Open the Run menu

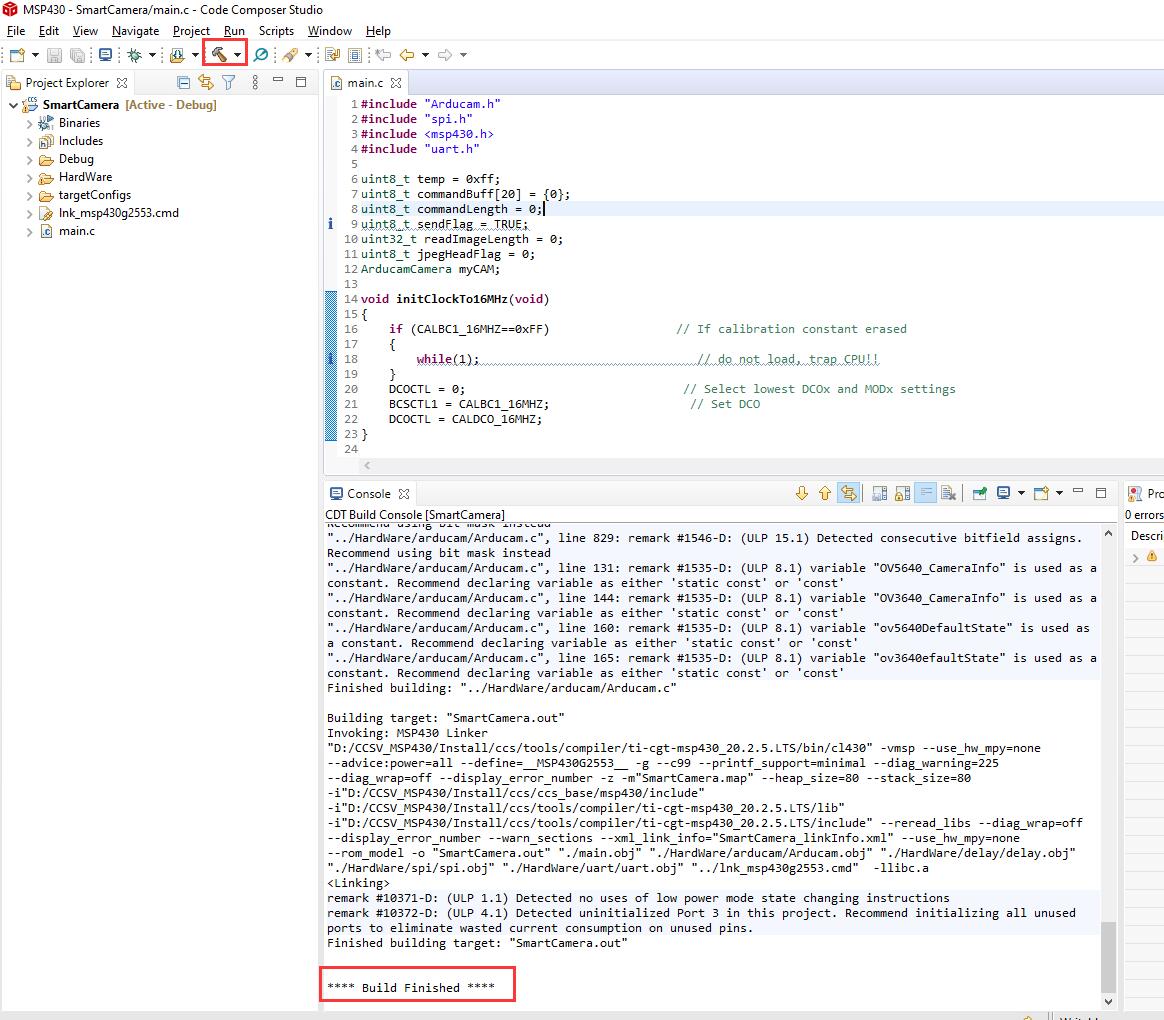(x=235, y=31)
